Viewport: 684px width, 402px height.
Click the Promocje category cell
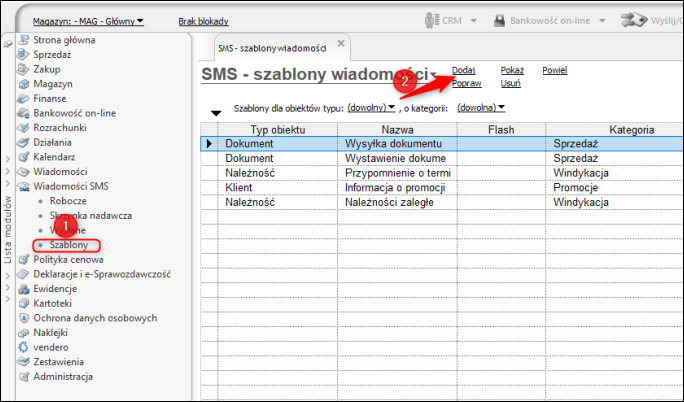coord(615,187)
